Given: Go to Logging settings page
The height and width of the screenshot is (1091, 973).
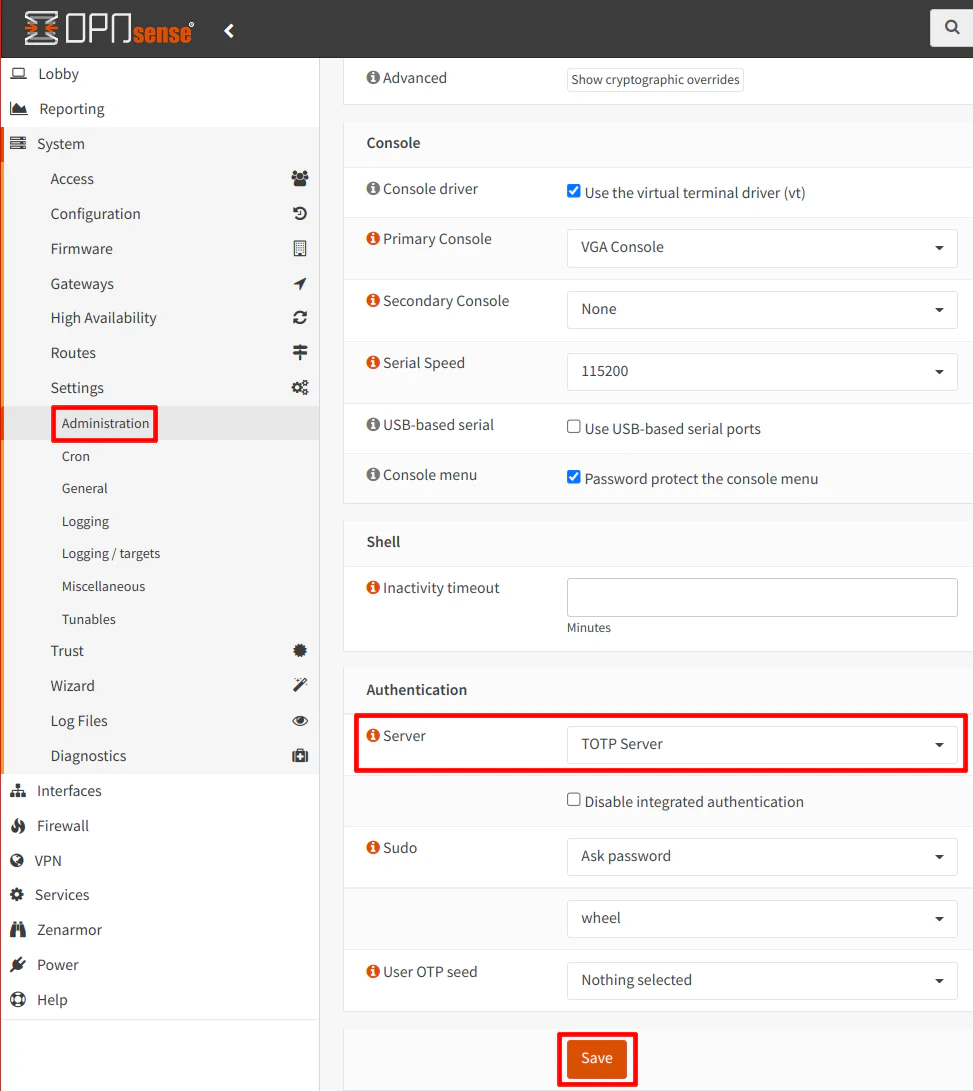Looking at the screenshot, I should tap(86, 521).
